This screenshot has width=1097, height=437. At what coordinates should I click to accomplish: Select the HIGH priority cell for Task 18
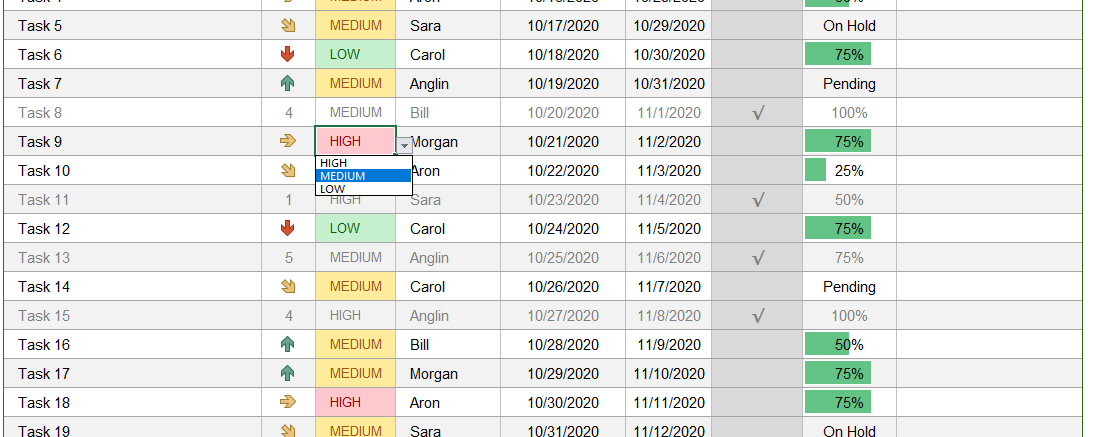point(355,403)
